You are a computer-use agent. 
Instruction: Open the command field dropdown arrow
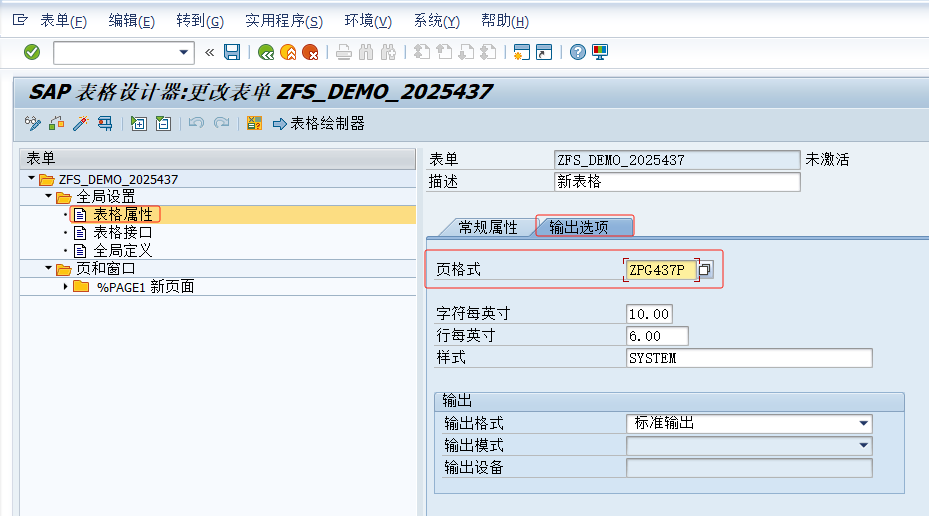point(184,53)
